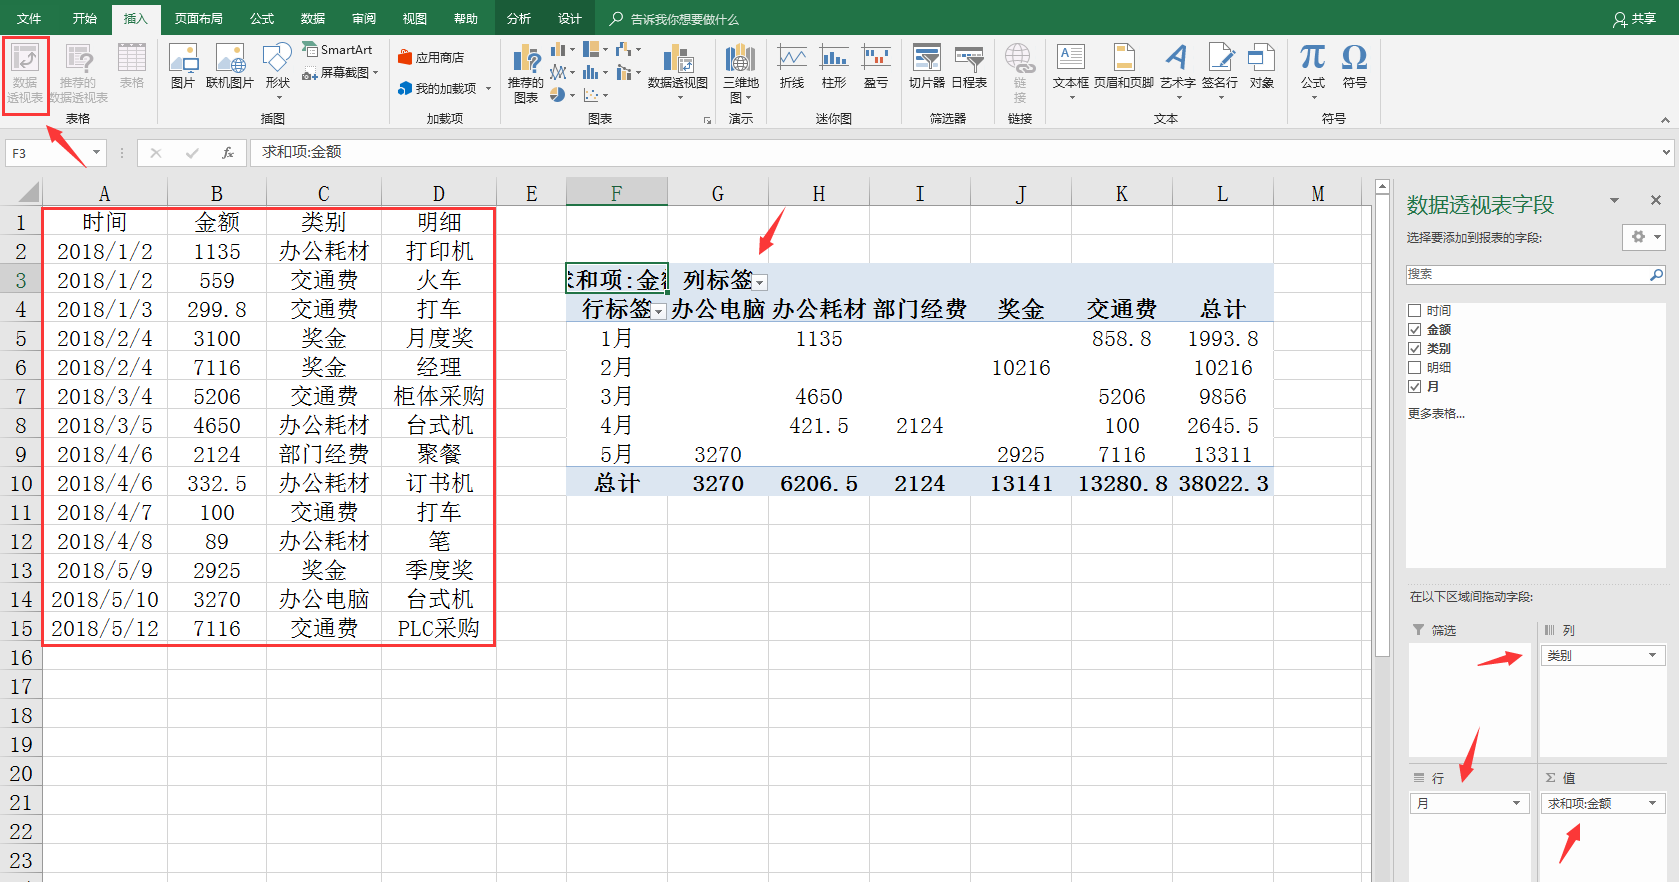1679x882 pixels.
Task: Select column M header
Action: (1318, 194)
